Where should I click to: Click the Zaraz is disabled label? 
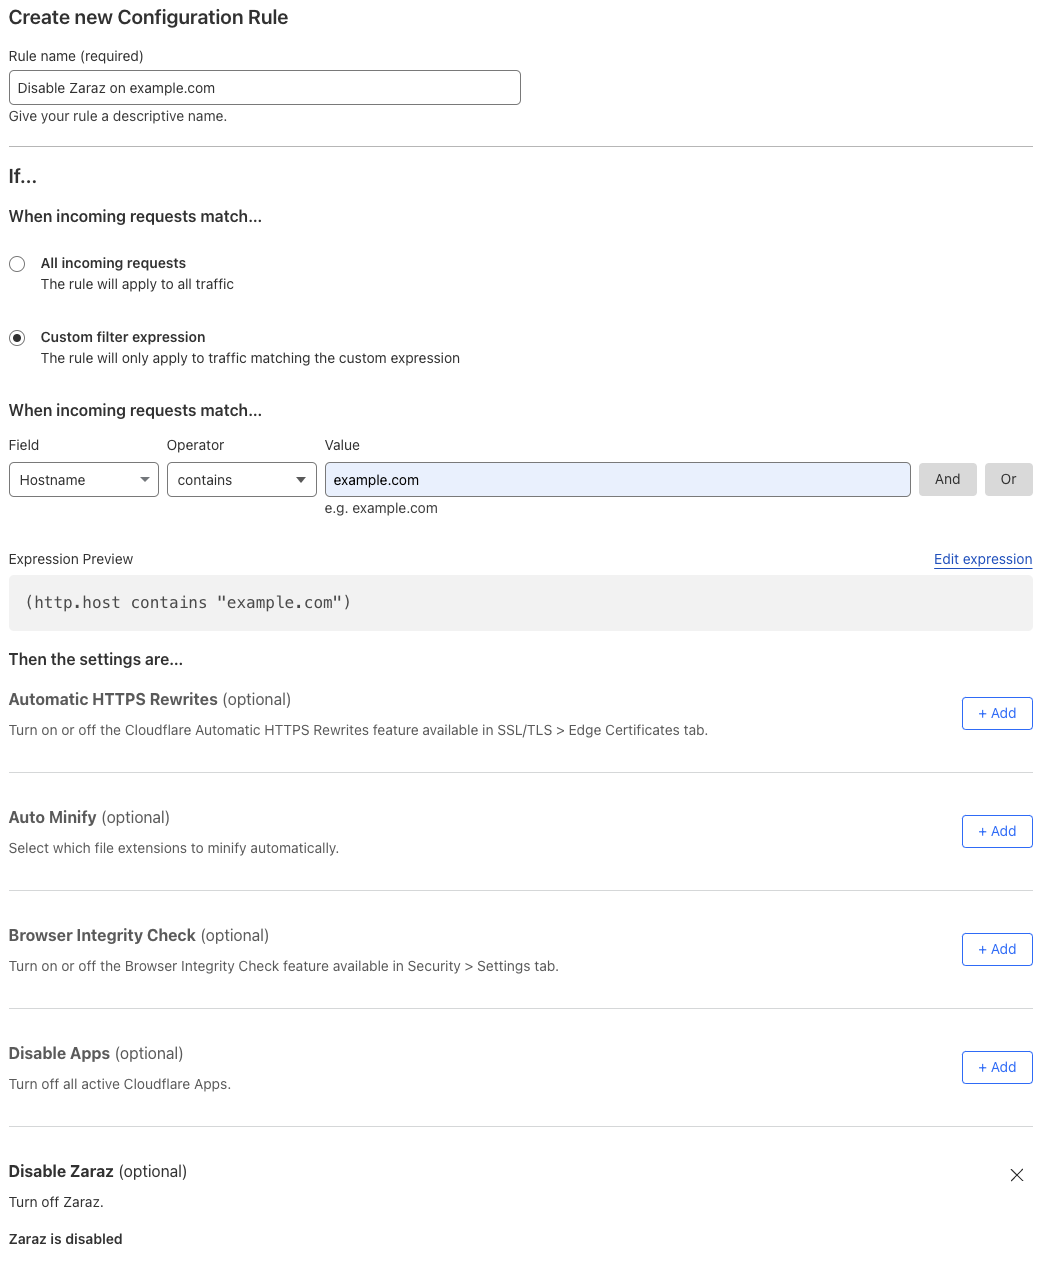click(65, 1238)
